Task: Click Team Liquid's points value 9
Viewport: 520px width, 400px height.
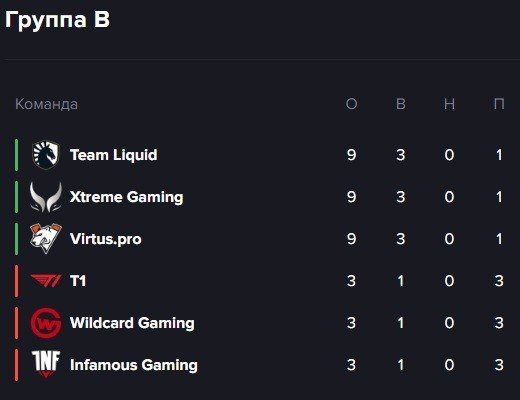Action: 351,155
